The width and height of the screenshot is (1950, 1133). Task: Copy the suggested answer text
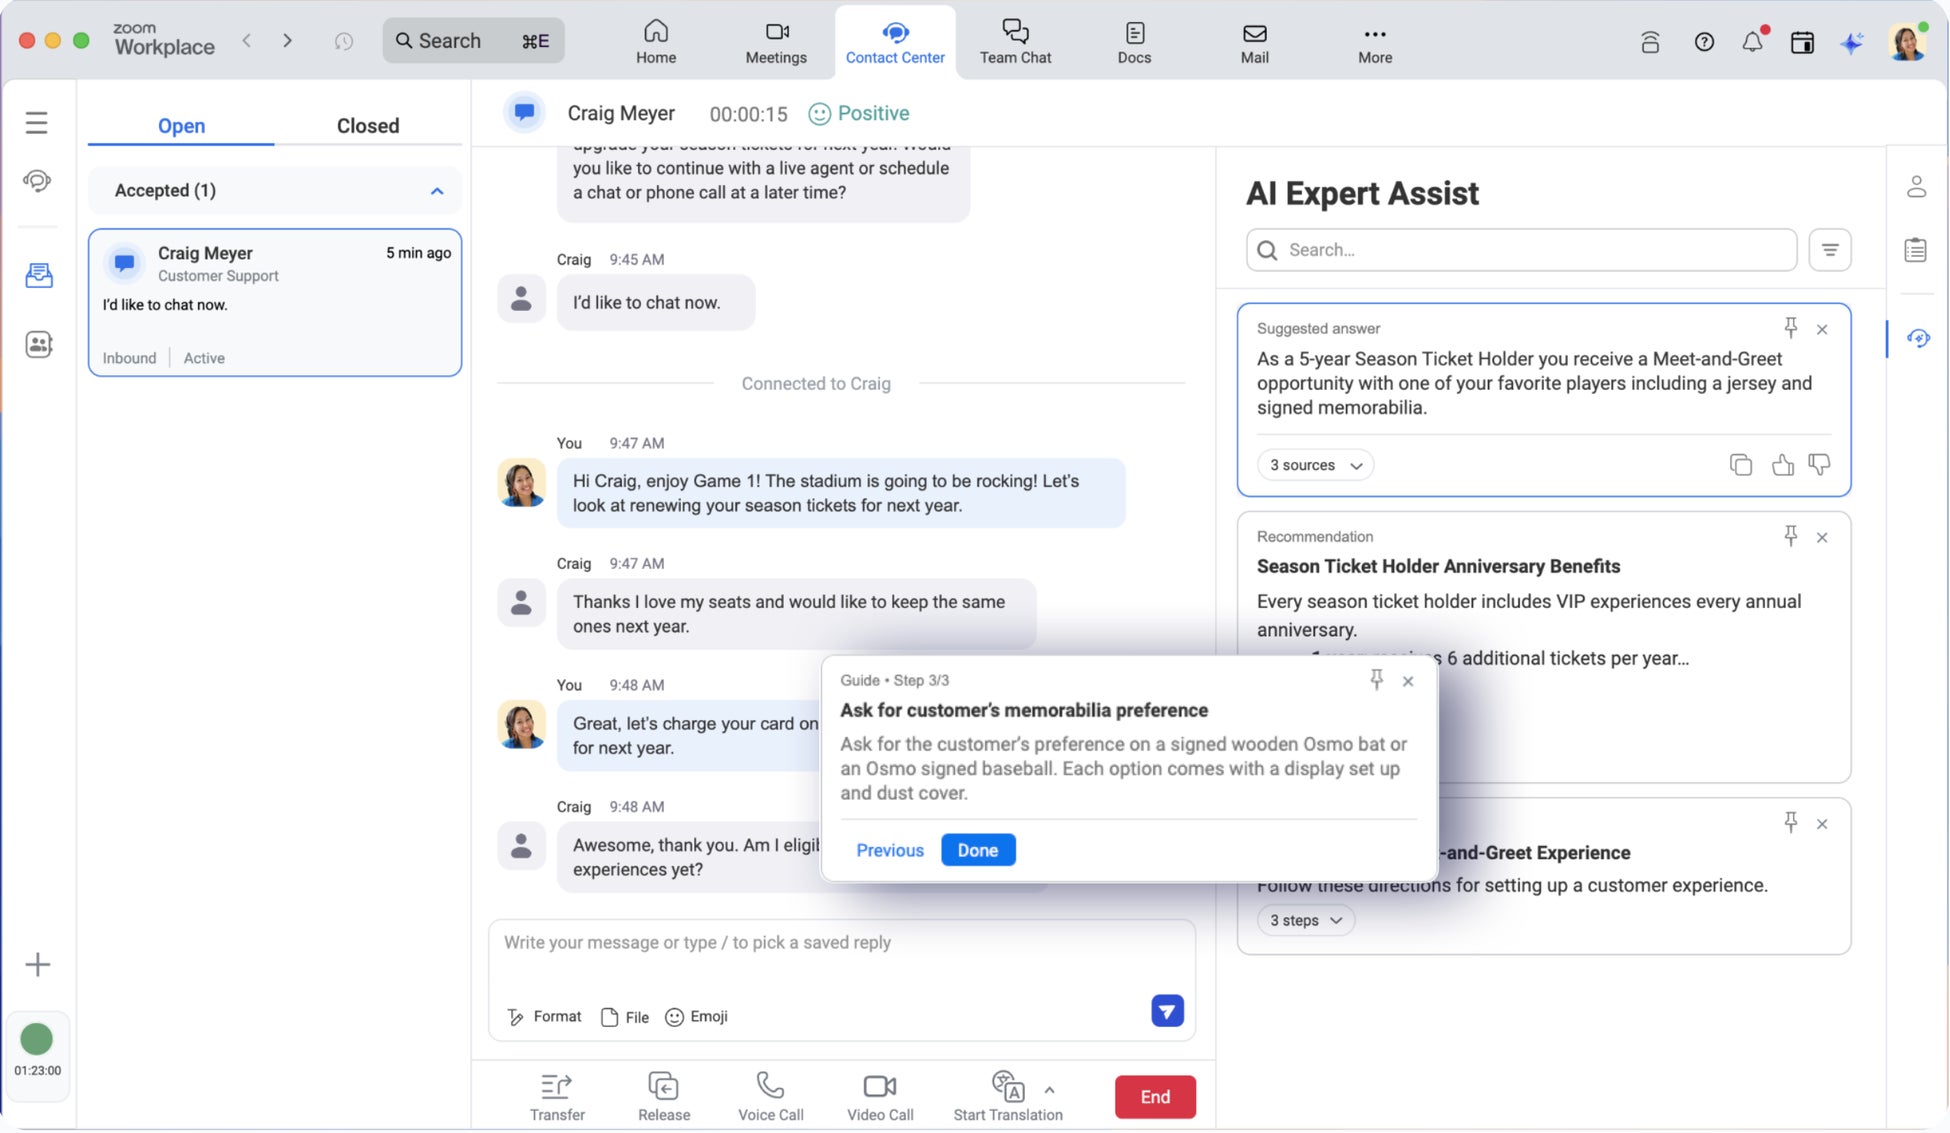1740,465
